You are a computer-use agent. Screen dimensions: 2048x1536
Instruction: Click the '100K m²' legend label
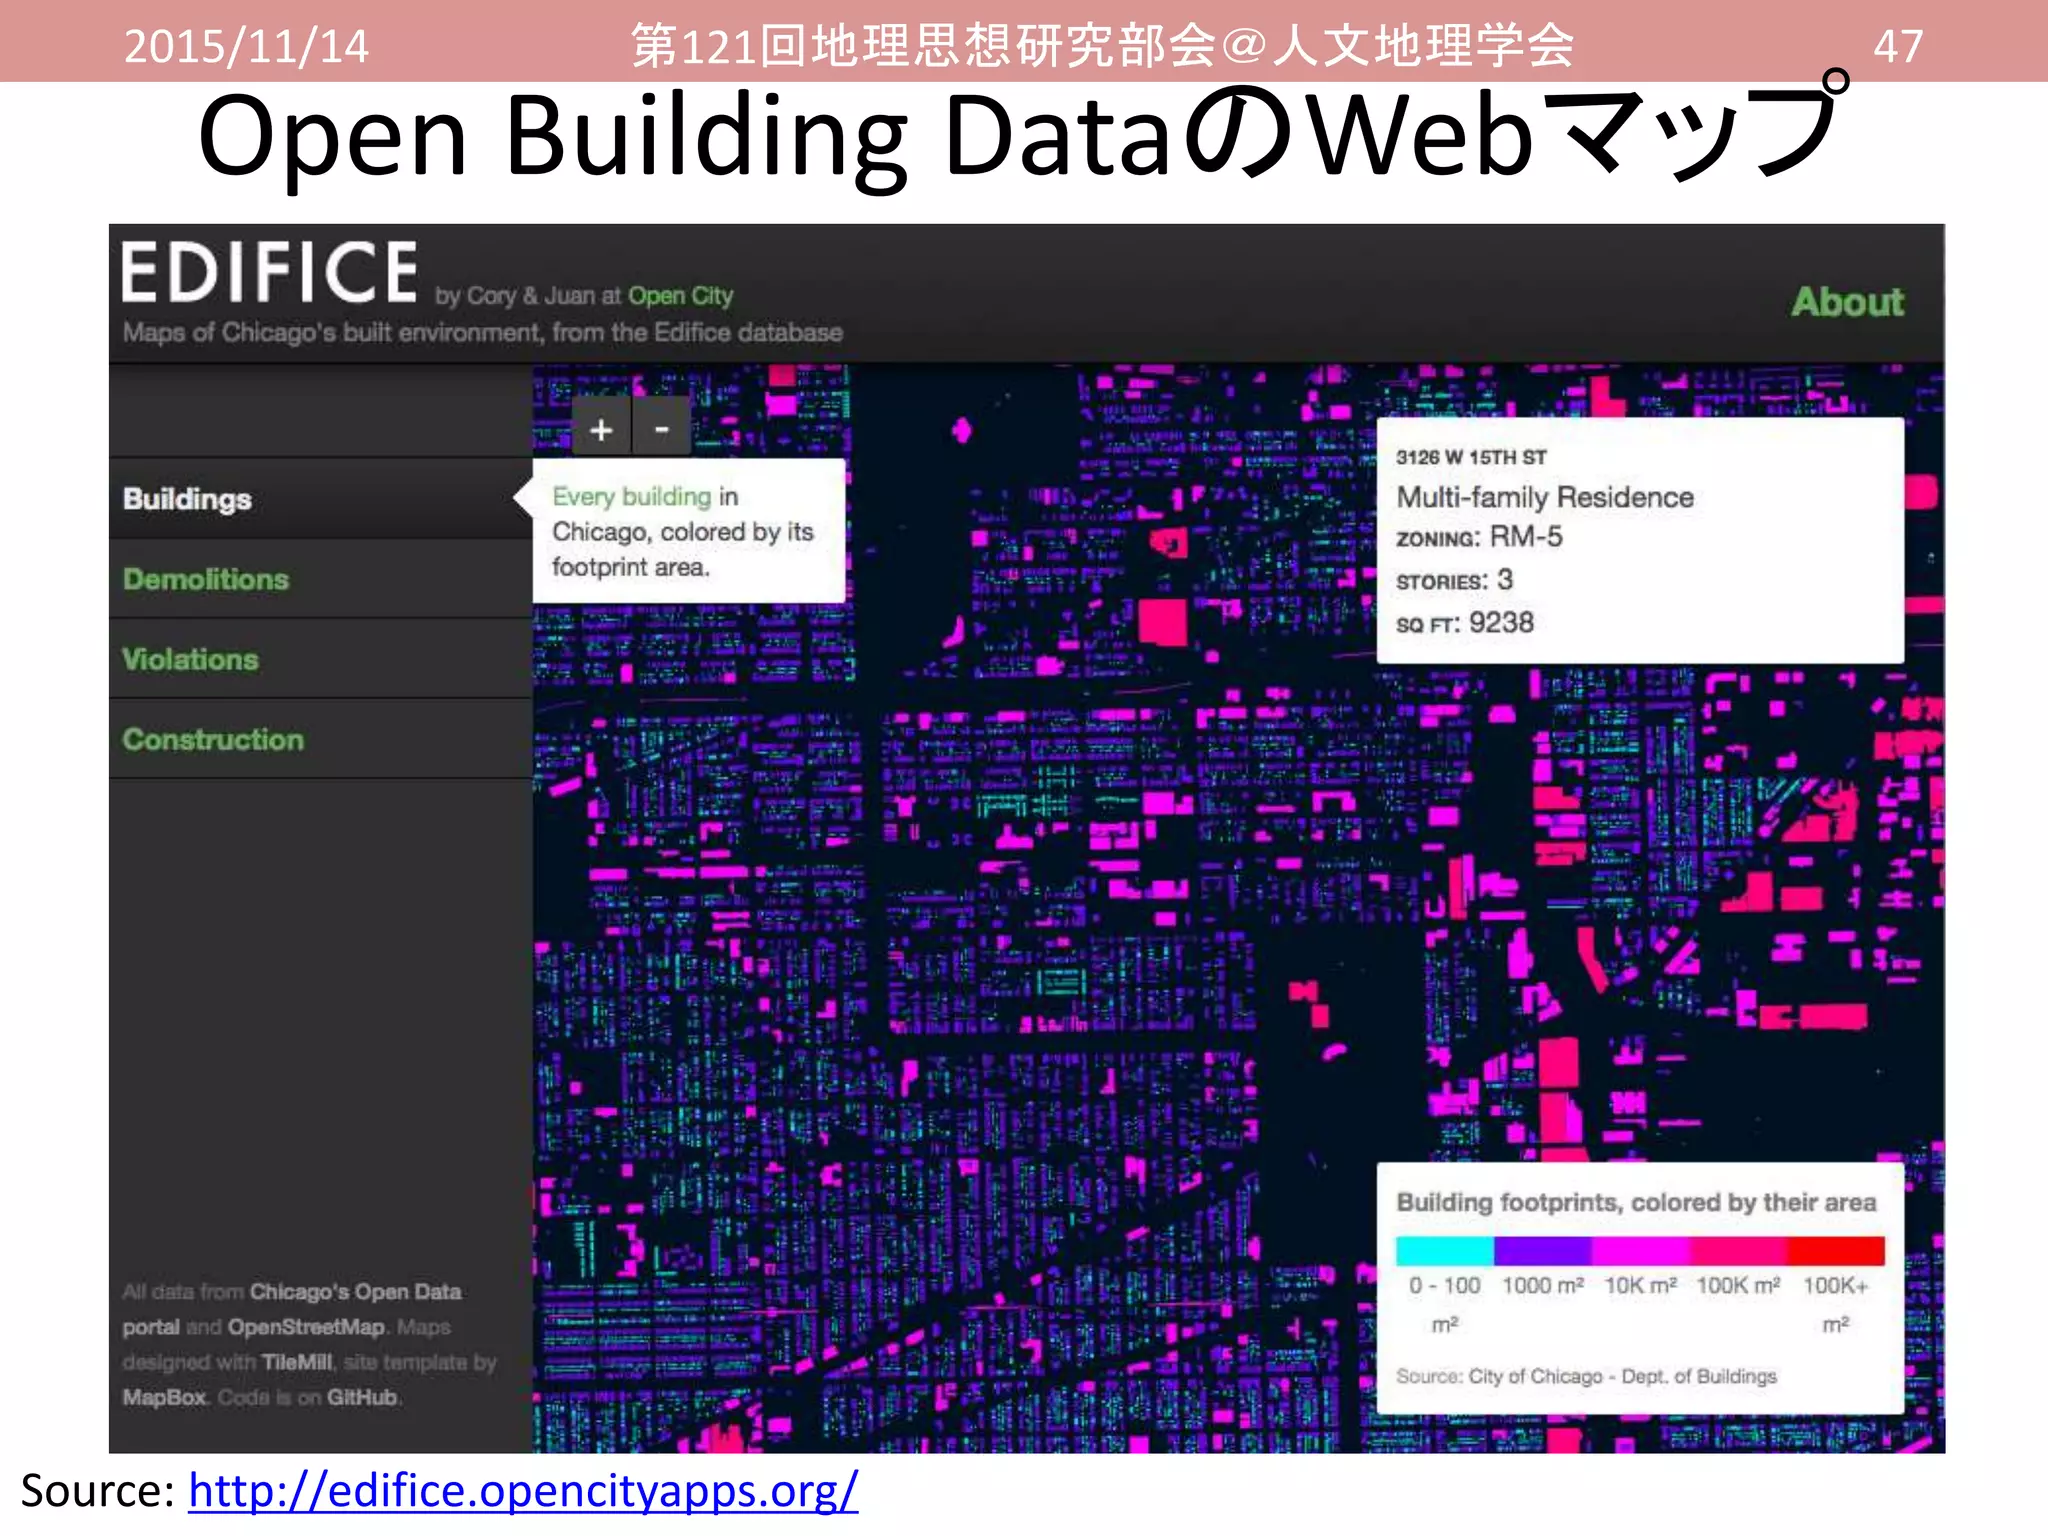click(1738, 1285)
